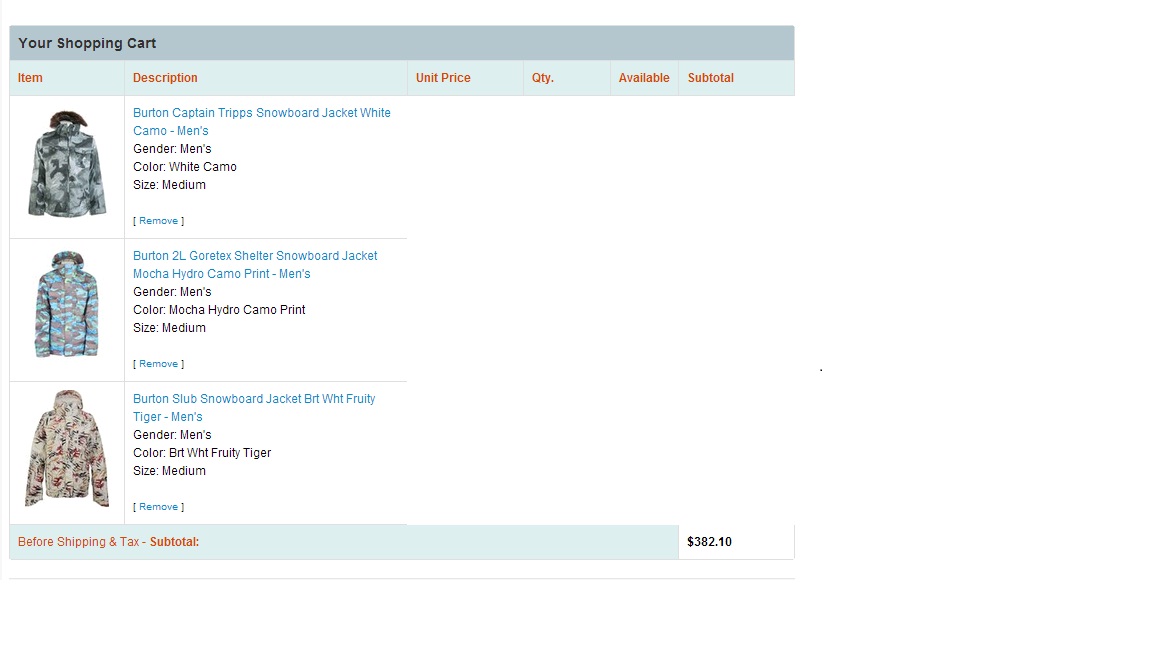The height and width of the screenshot is (648, 1152).
Task: Click the Color: Brt Wht Fruity Tiger text
Action: (202, 453)
